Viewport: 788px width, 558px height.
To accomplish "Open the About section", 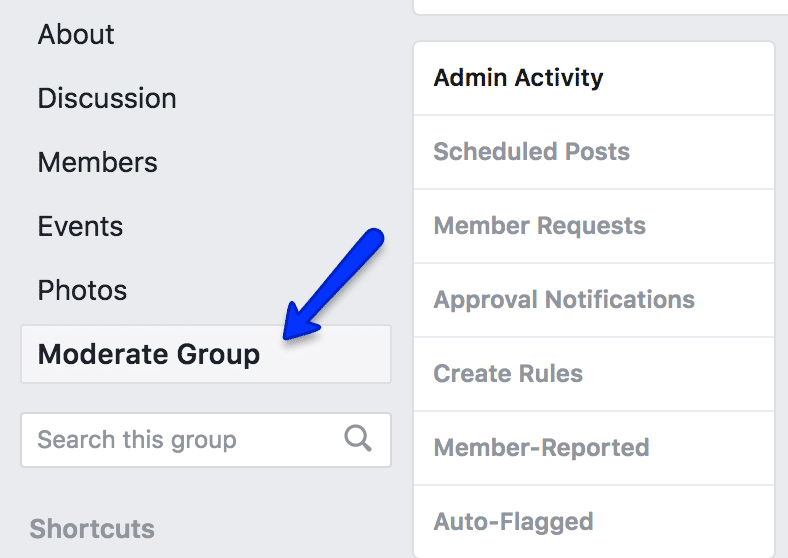I will [x=76, y=34].
